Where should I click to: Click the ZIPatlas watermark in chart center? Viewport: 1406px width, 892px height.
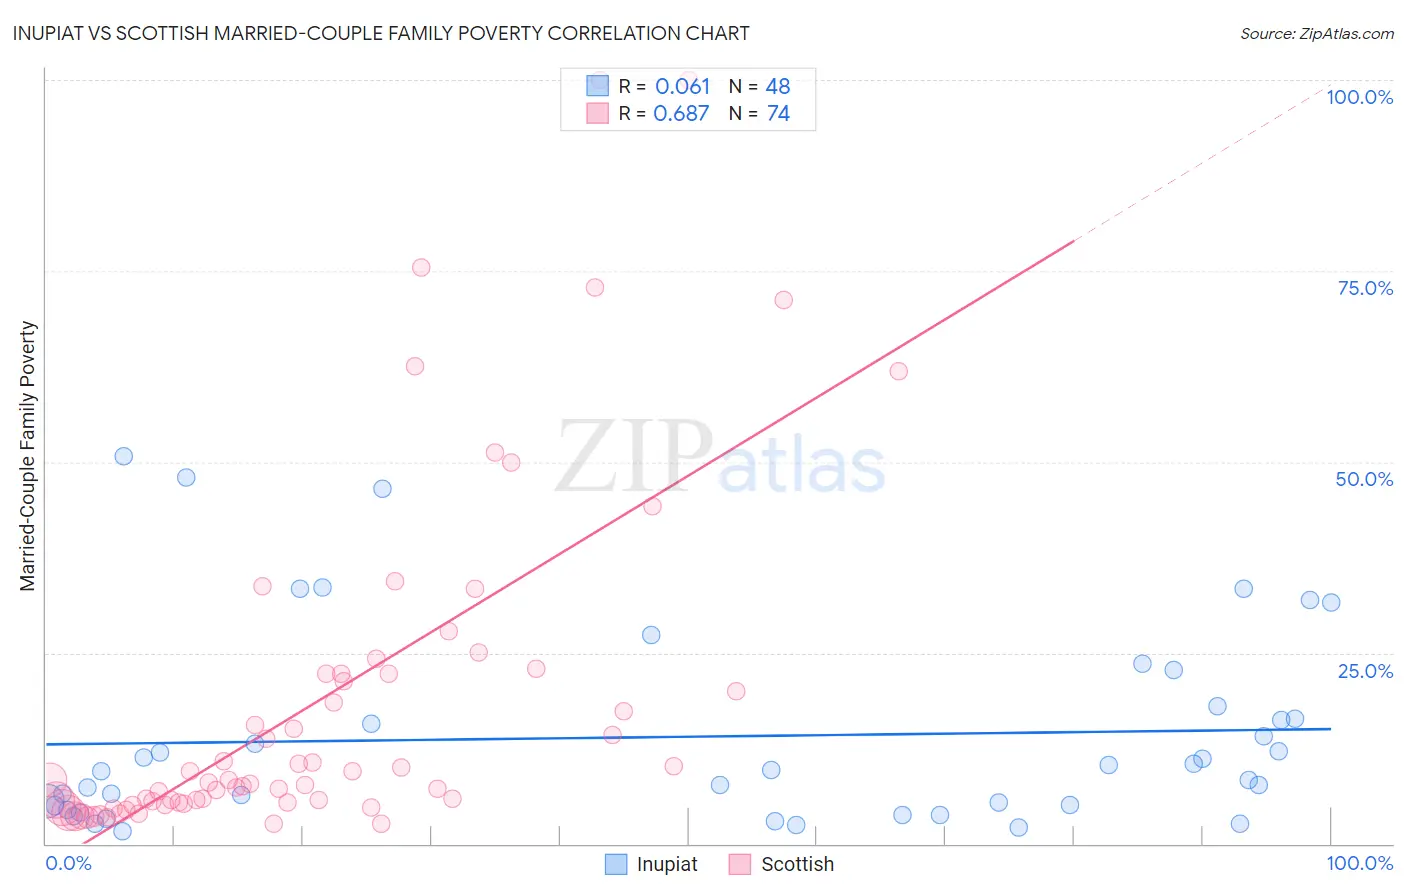pos(720,457)
